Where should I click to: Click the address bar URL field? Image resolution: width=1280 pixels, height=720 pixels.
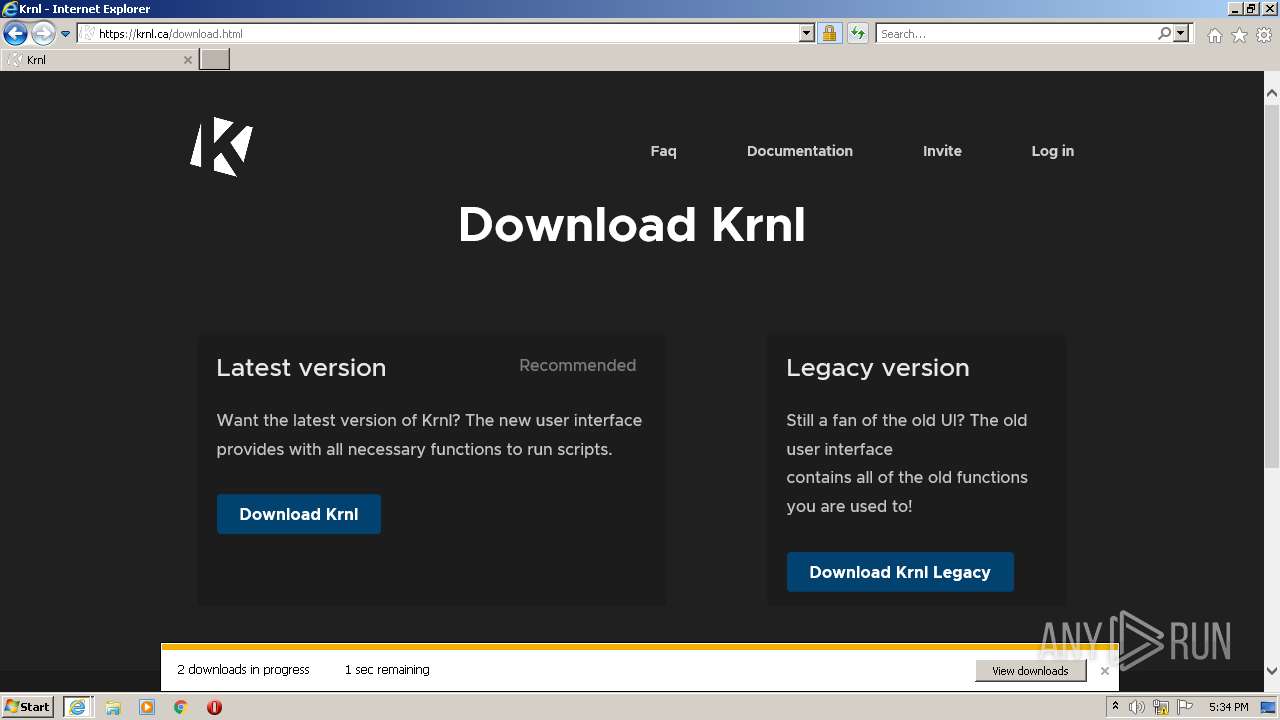click(x=440, y=34)
